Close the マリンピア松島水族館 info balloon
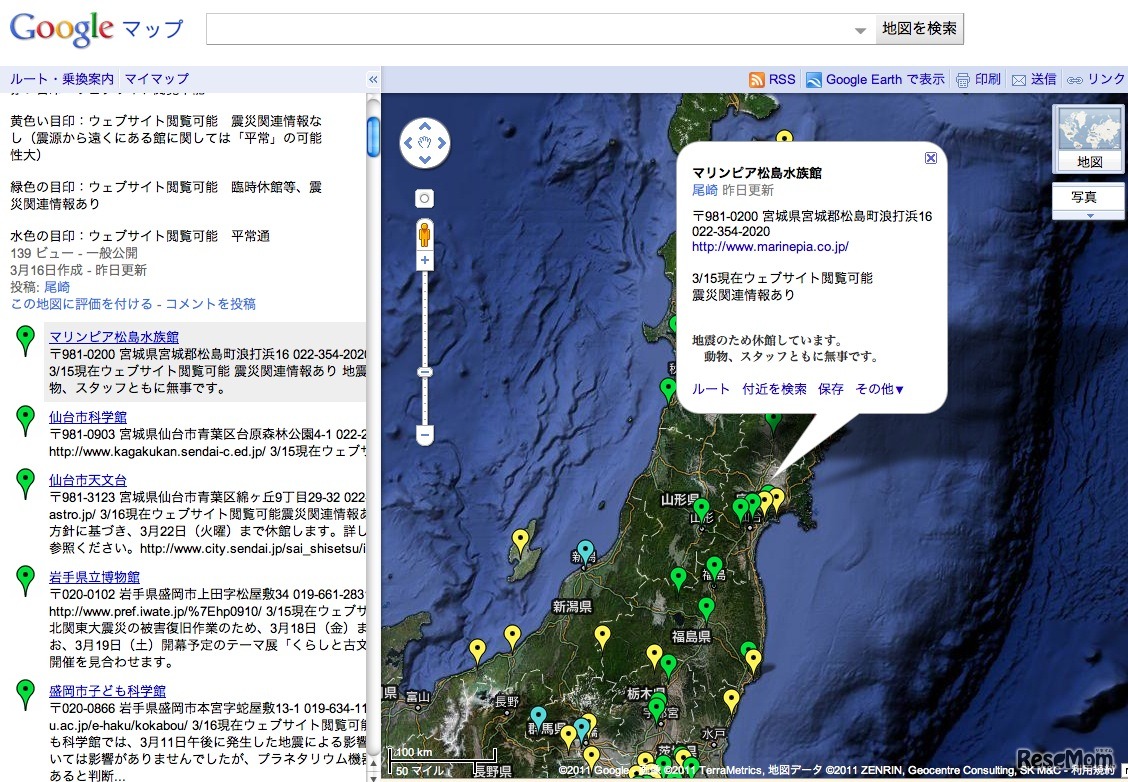The height and width of the screenshot is (782, 1128). [x=931, y=158]
